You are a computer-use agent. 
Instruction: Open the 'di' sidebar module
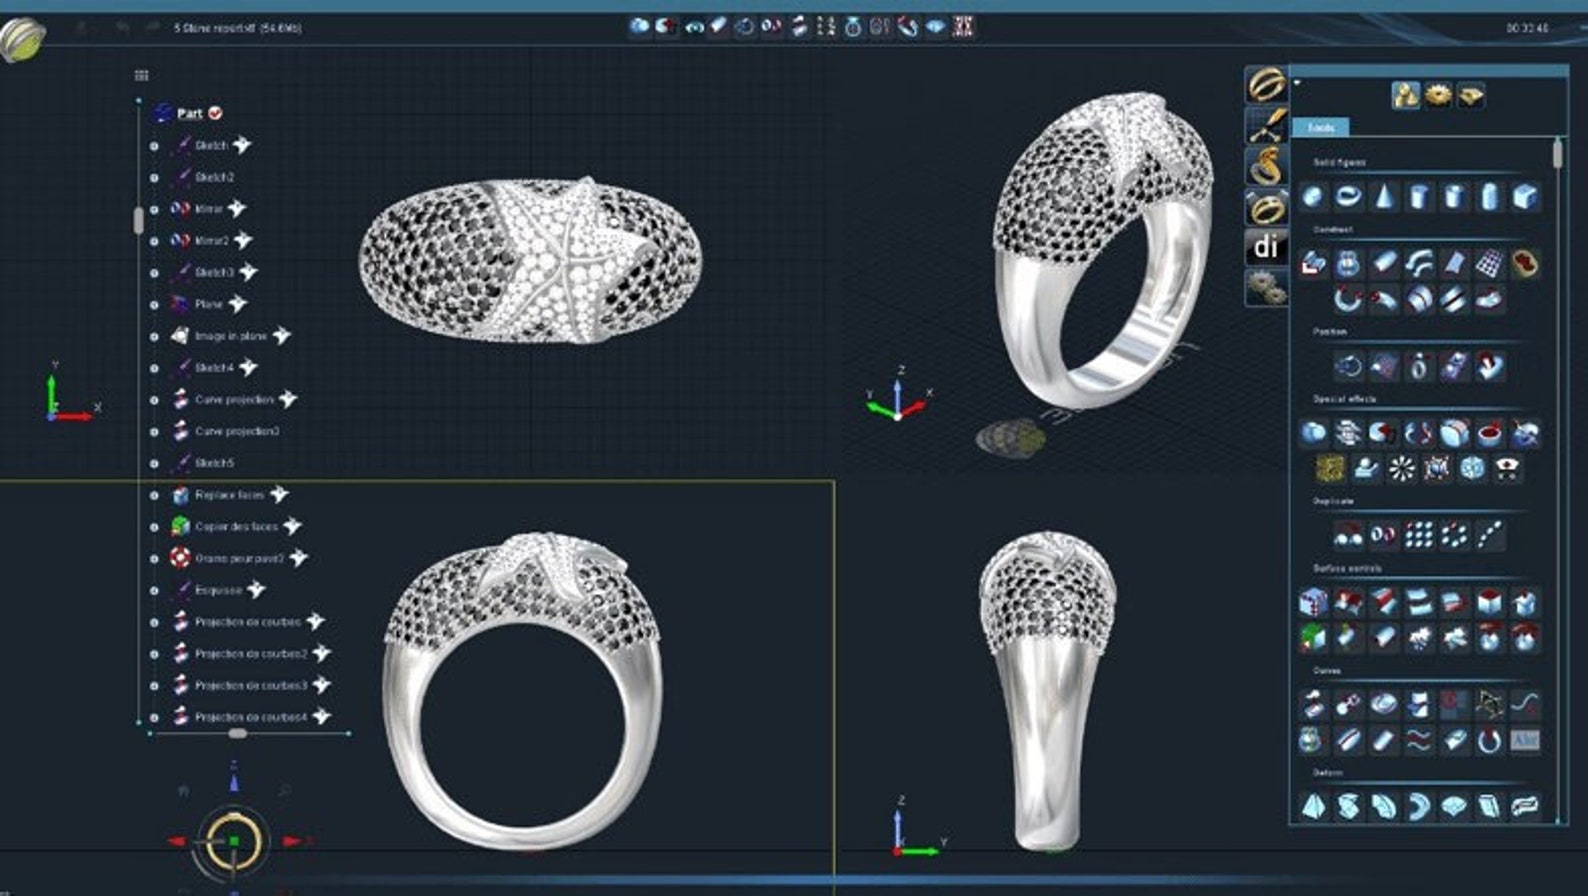pyautogui.click(x=1266, y=247)
